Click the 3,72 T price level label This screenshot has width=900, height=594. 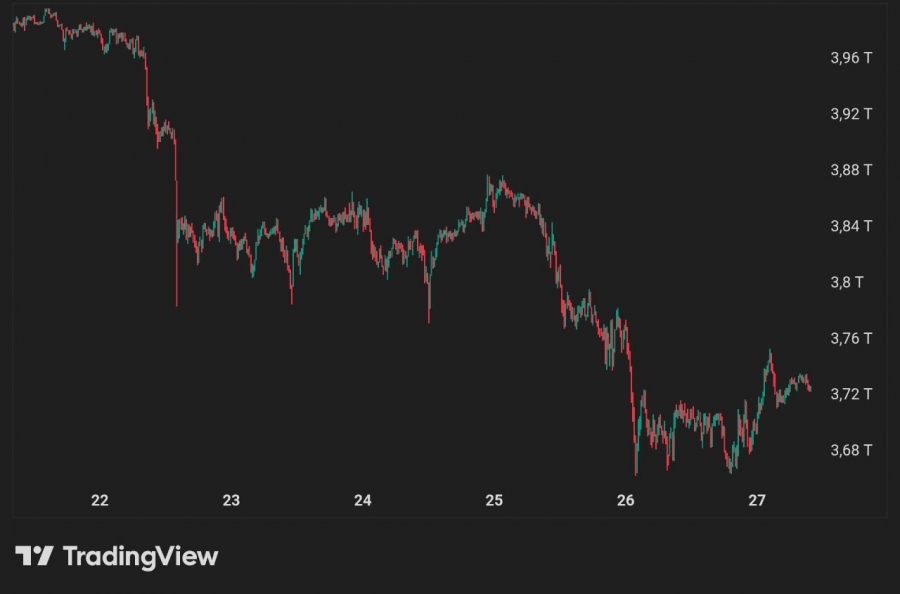(x=851, y=394)
